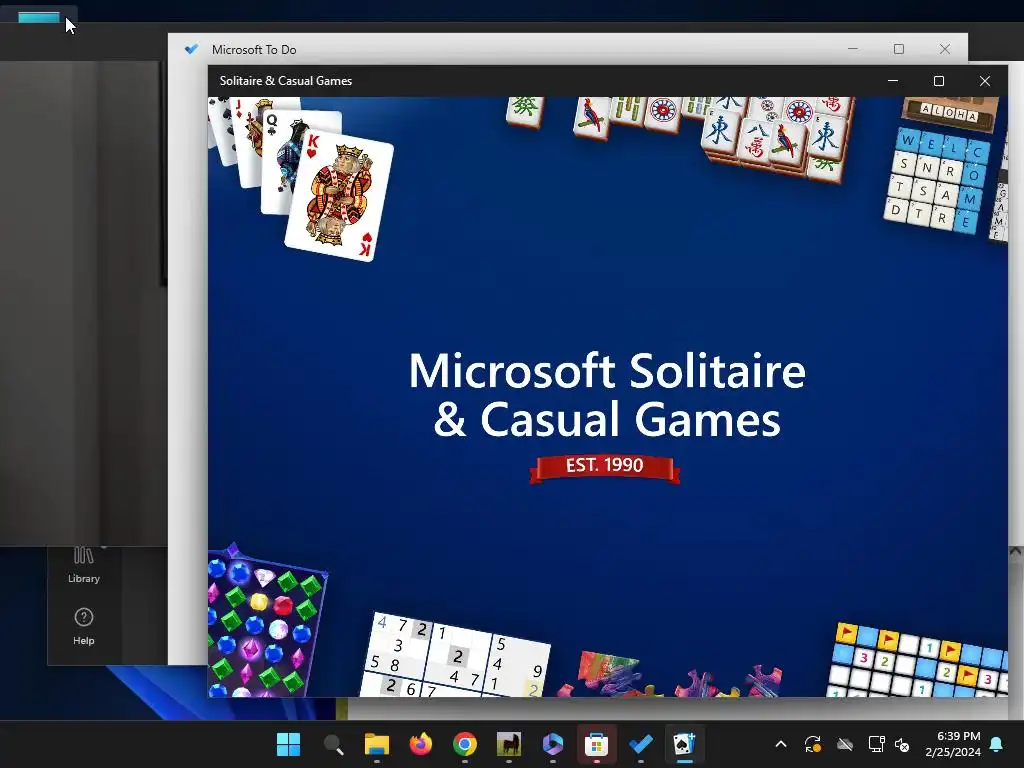The image size is (1024, 768).
Task: Switch to Microsoft To Do in taskbar
Action: (641, 744)
